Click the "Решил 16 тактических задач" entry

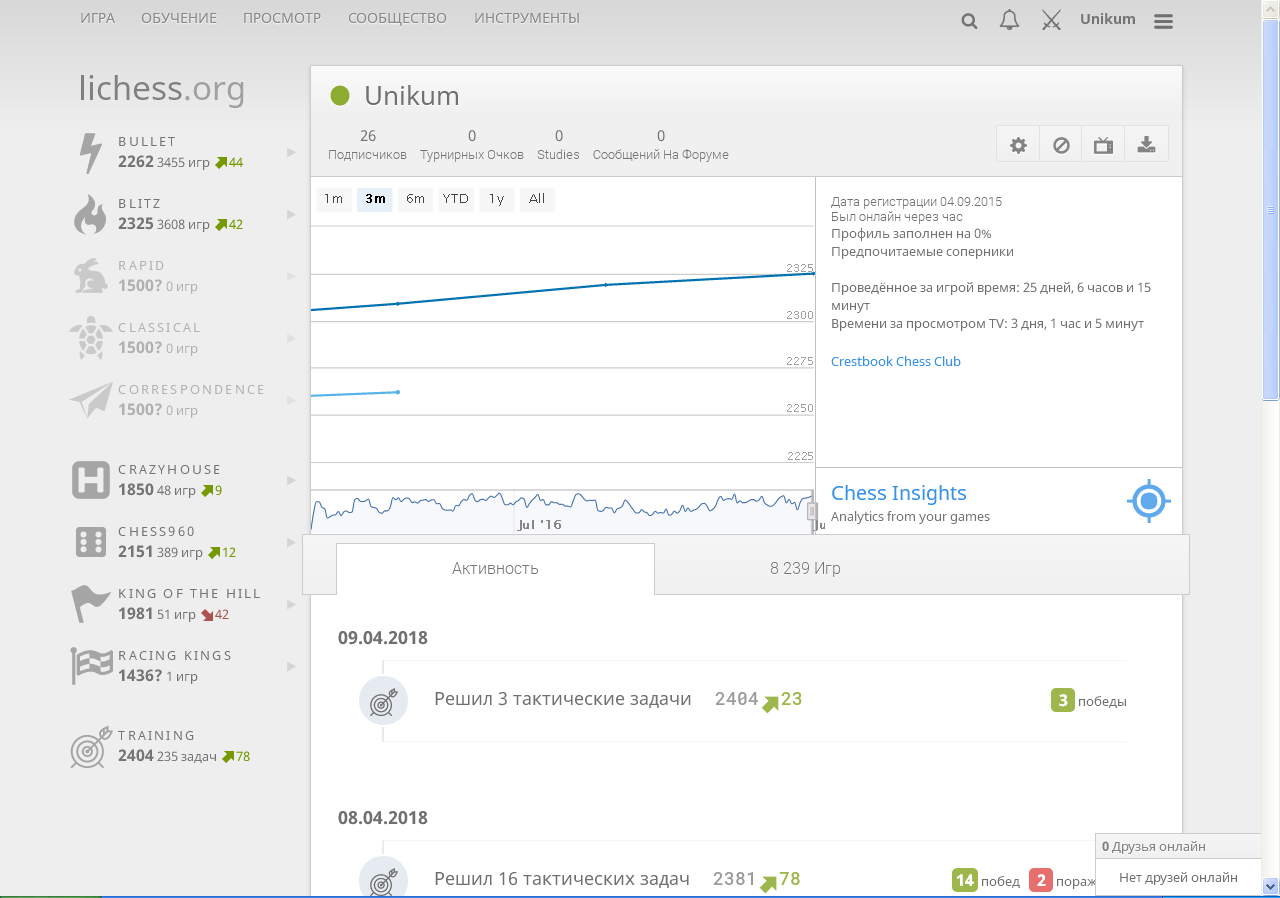tap(562, 879)
